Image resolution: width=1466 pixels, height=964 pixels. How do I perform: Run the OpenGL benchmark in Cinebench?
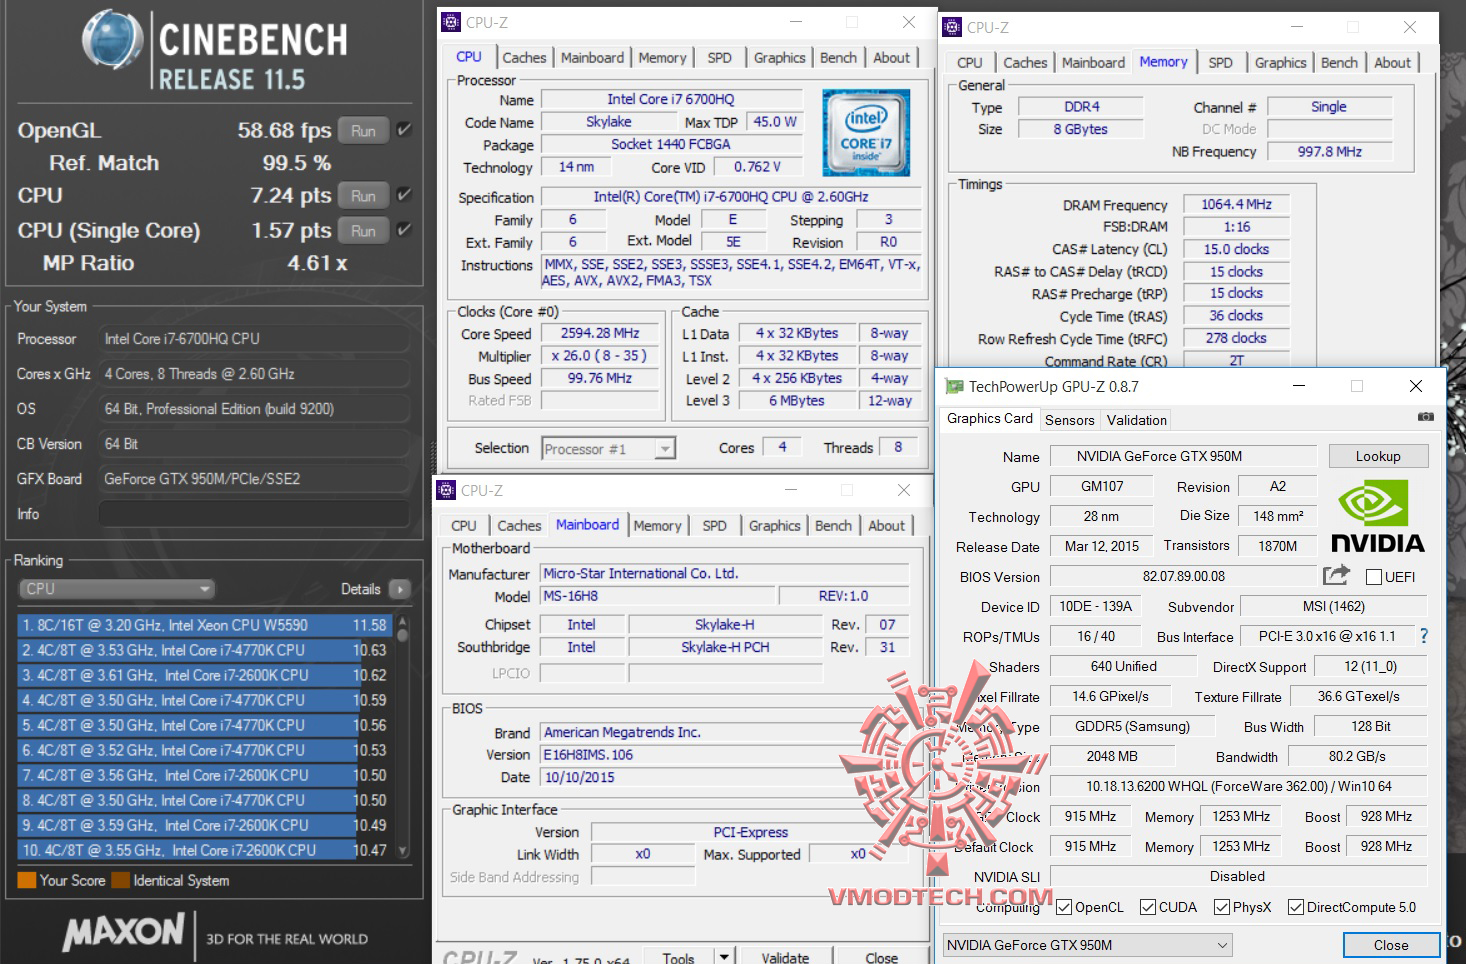point(363,130)
